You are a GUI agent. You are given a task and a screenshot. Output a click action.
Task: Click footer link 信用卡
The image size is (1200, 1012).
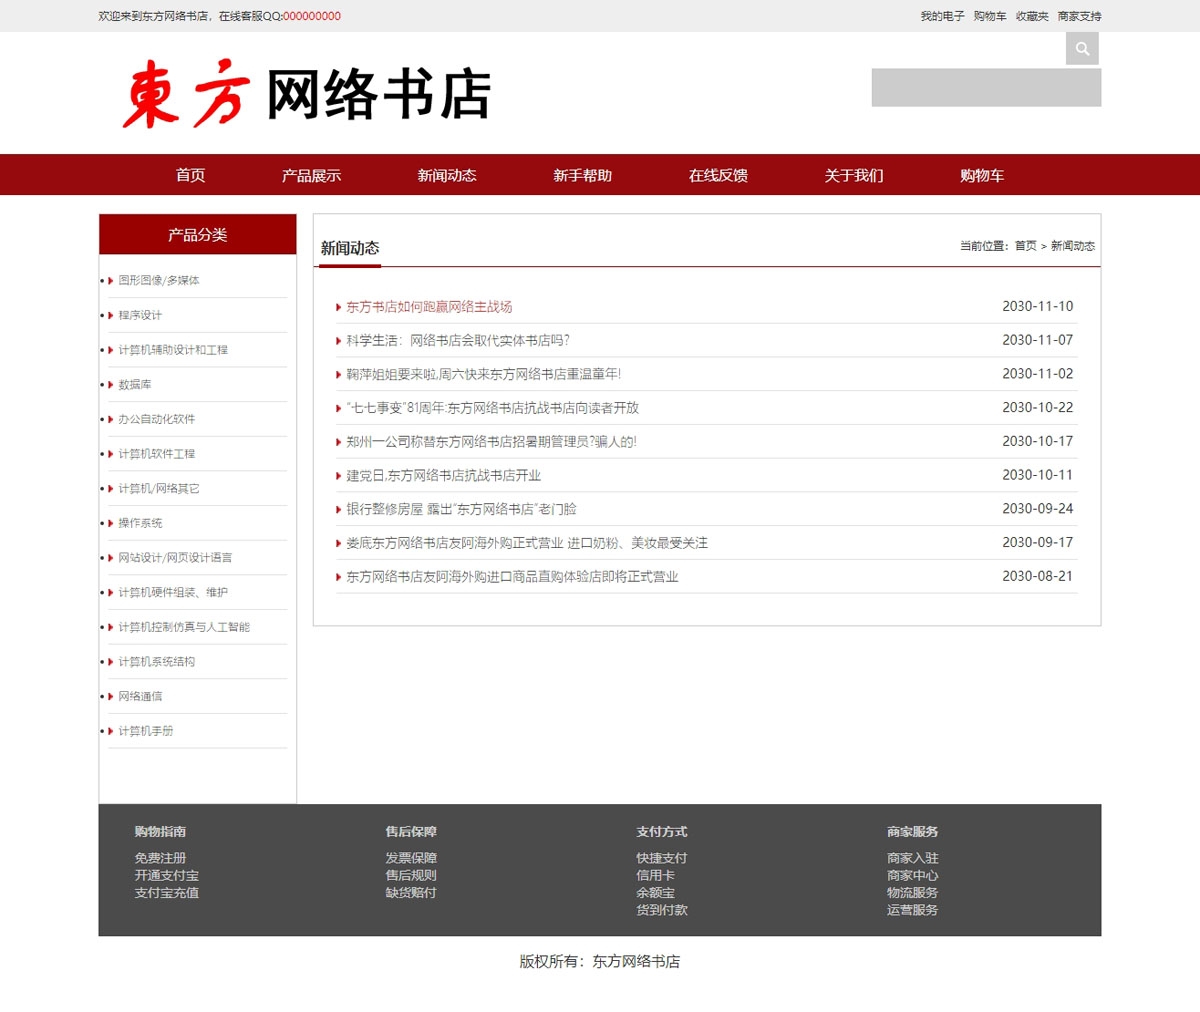click(655, 875)
